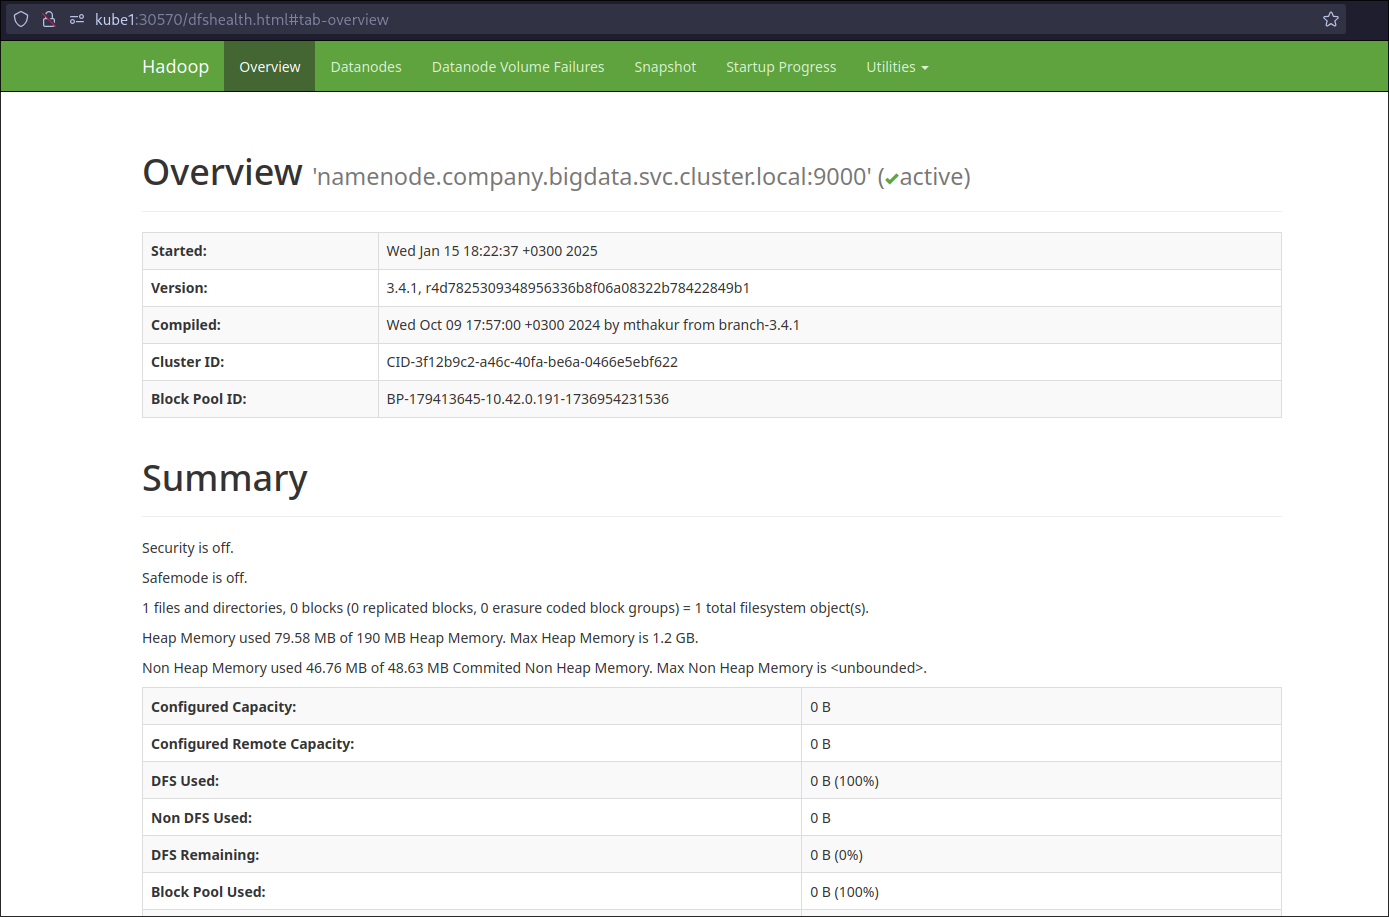This screenshot has height=917, width=1389.
Task: Click the Configured Remote Capacity value 0 B
Action: tap(820, 744)
